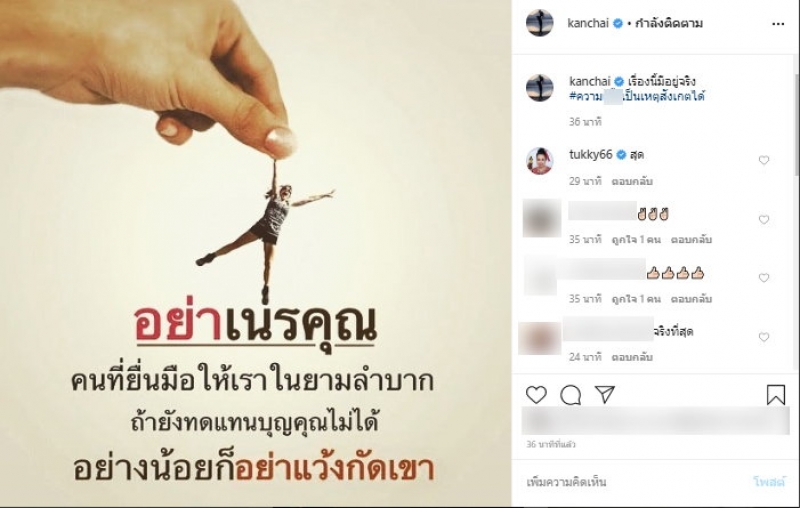Save the post with the bookmark icon
The height and width of the screenshot is (508, 800).
(776, 395)
